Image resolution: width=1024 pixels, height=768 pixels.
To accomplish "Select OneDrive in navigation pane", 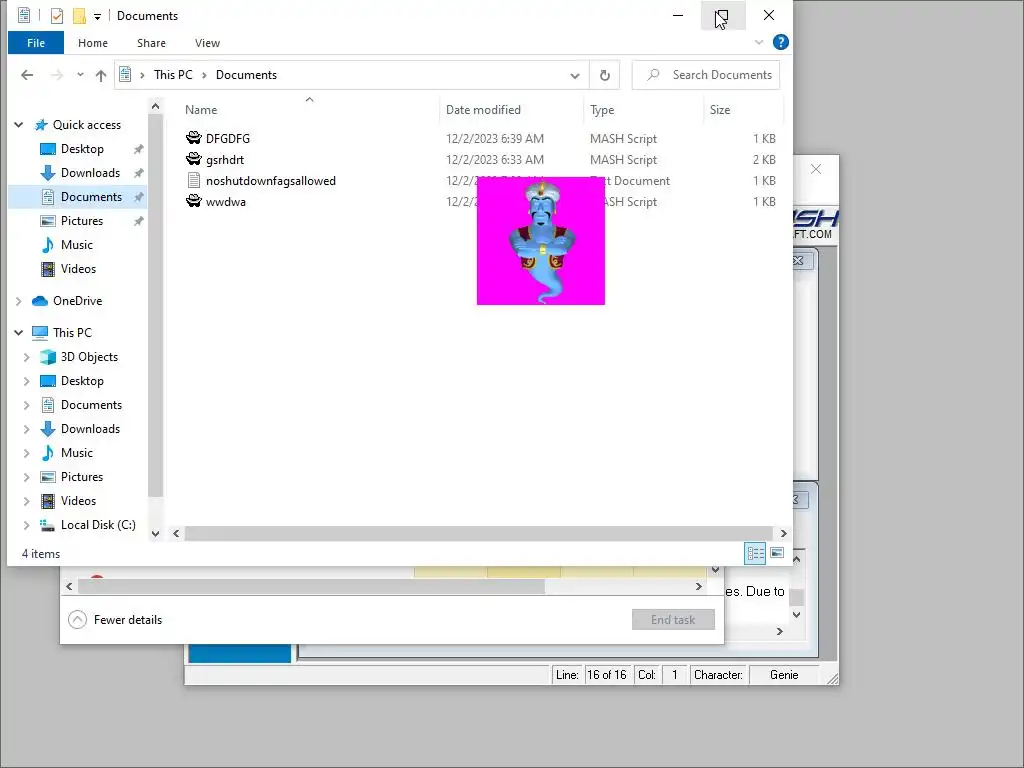I will pyautogui.click(x=77, y=301).
